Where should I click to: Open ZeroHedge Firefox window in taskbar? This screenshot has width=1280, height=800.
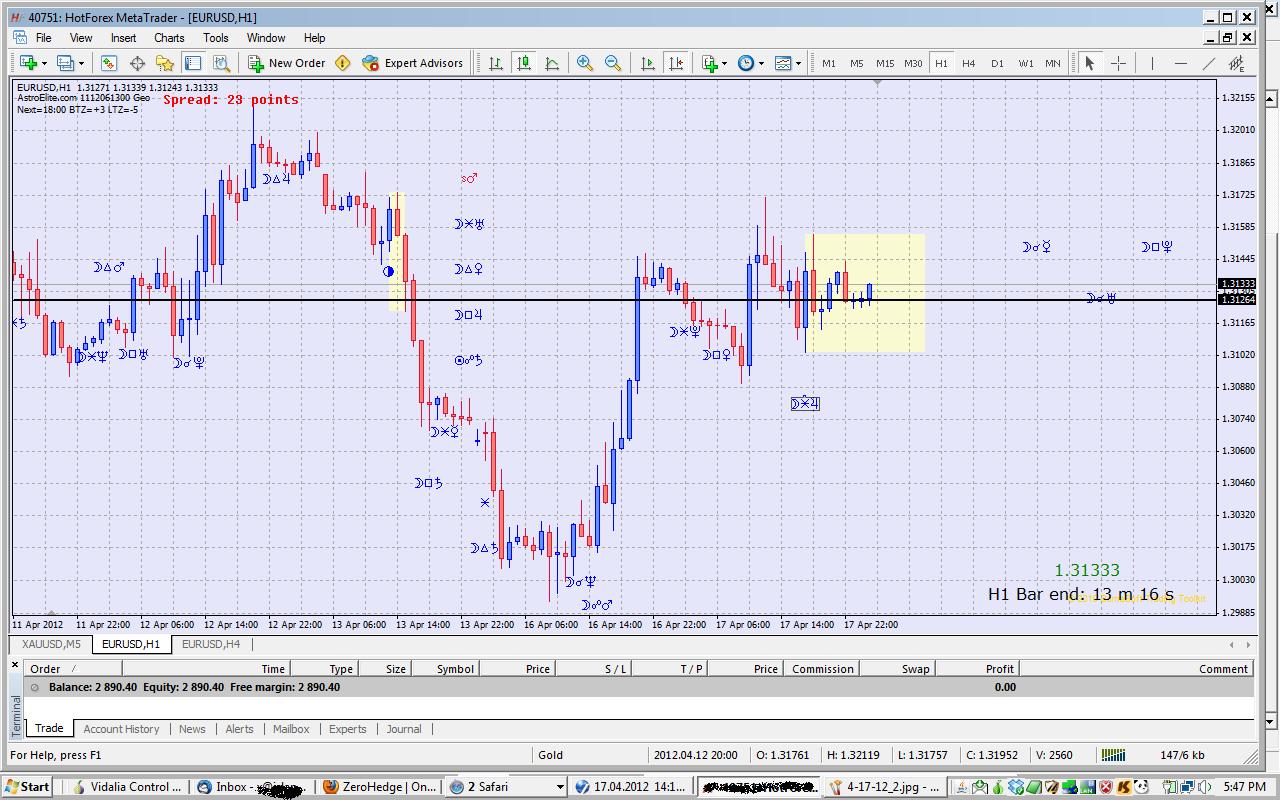pos(381,787)
